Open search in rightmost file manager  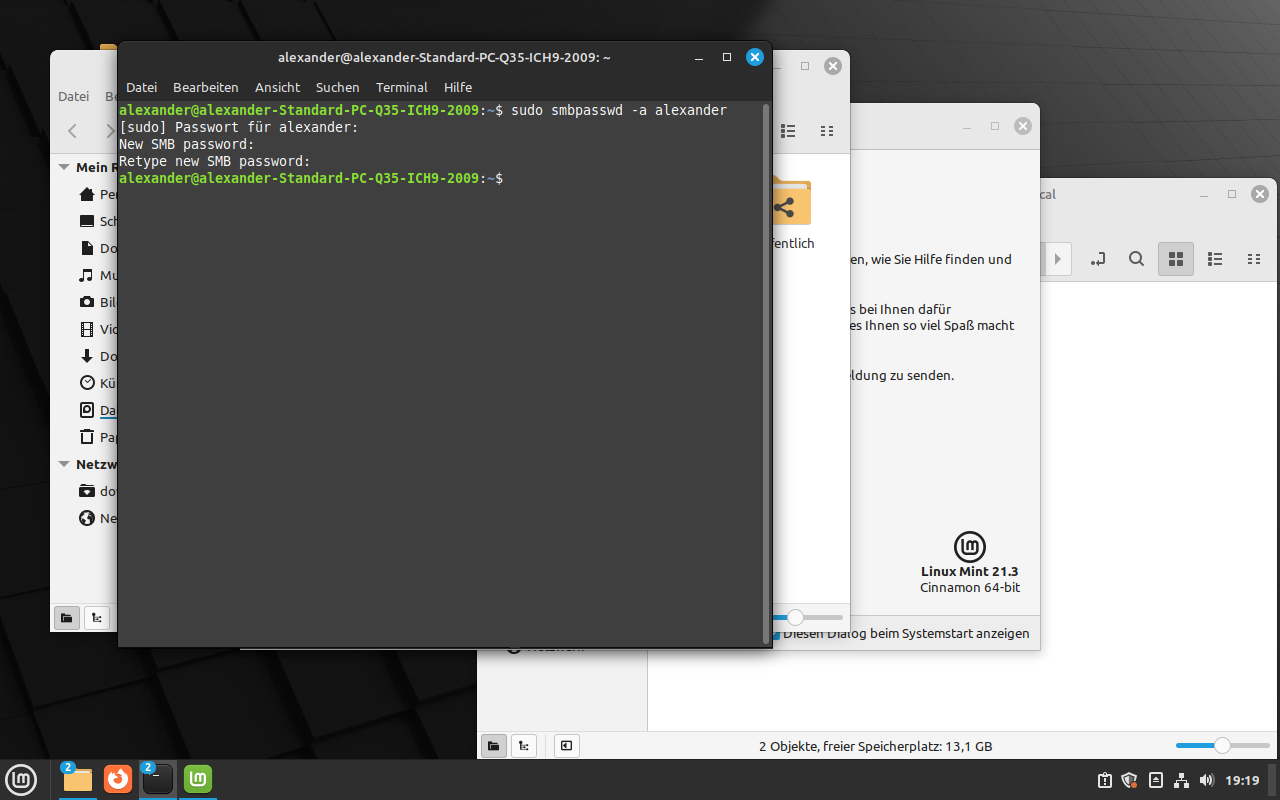pos(1137,259)
